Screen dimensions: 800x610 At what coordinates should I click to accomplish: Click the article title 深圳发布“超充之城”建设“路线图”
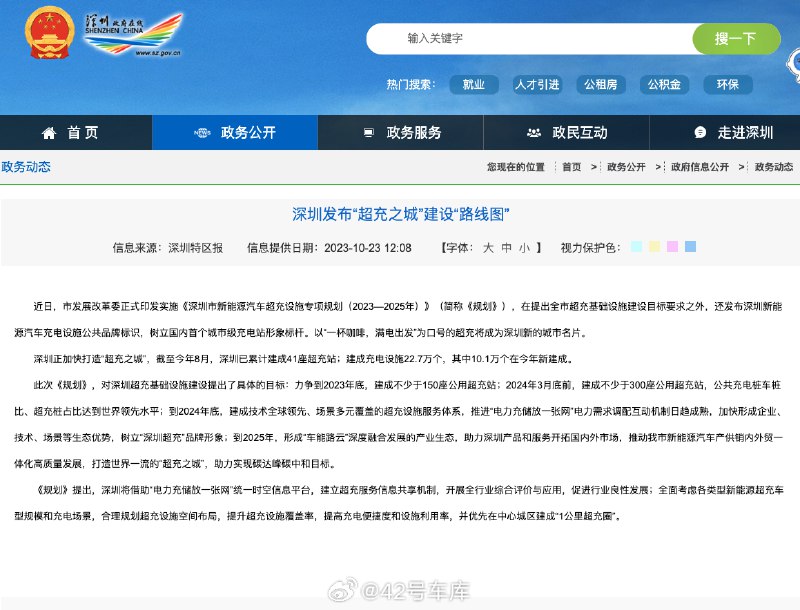[401, 214]
